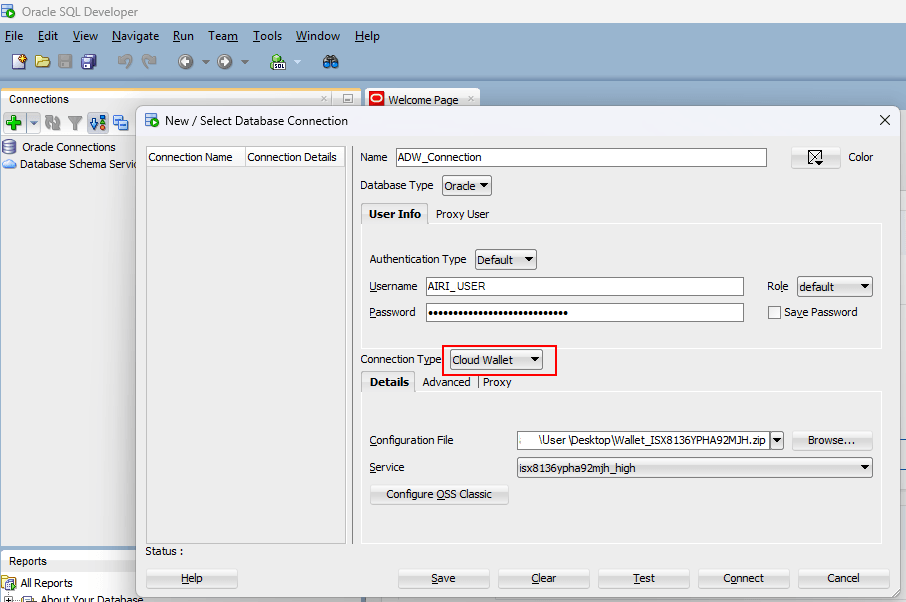Click the Browse button
906x602 pixels.
click(831, 440)
